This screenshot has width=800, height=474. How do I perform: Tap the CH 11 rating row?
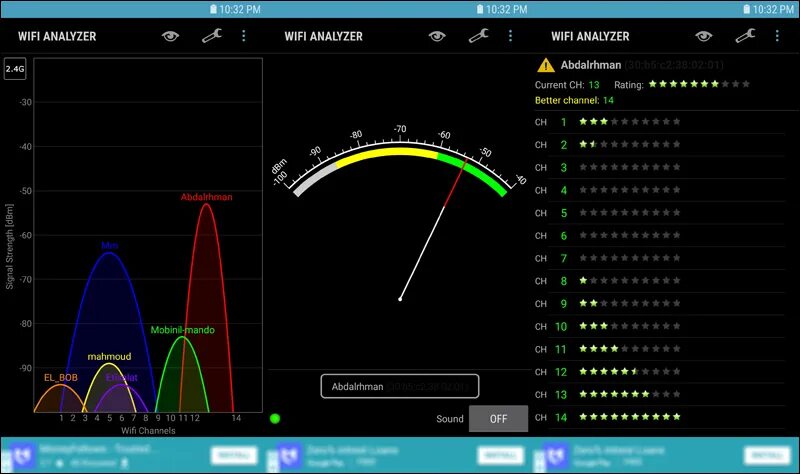659,350
